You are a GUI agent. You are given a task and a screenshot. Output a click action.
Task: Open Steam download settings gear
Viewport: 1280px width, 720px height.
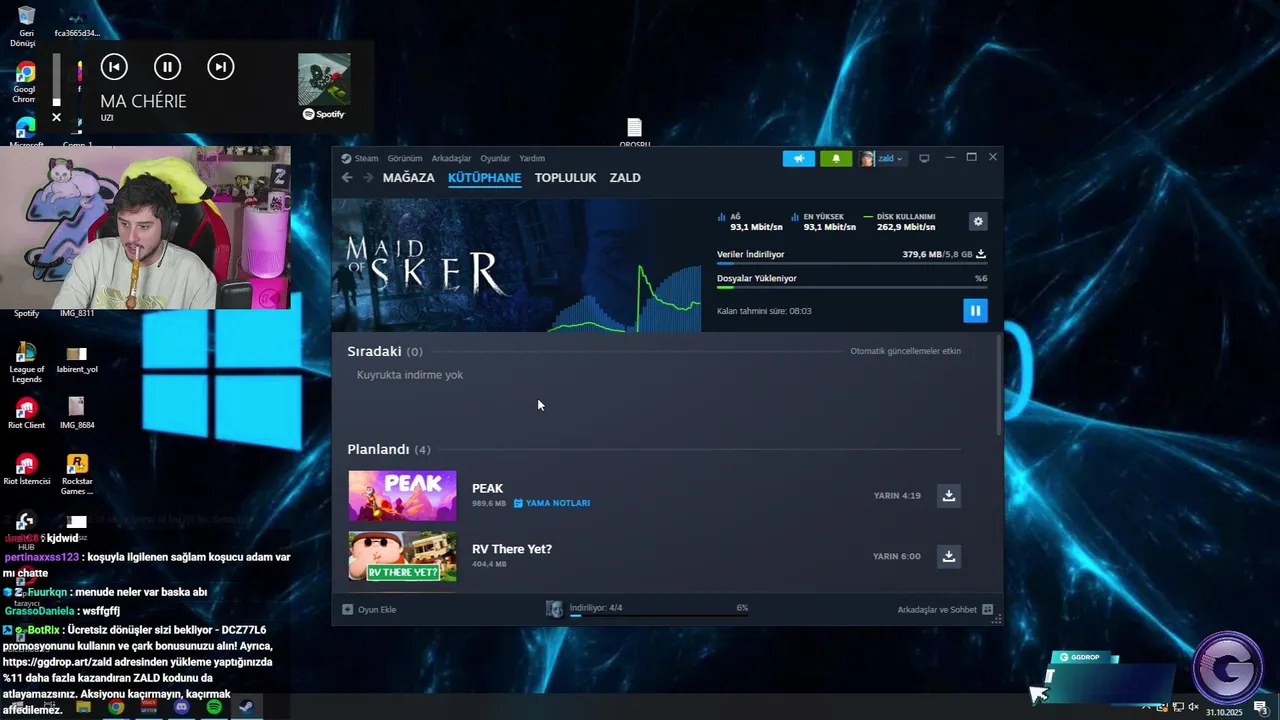pyautogui.click(x=978, y=222)
